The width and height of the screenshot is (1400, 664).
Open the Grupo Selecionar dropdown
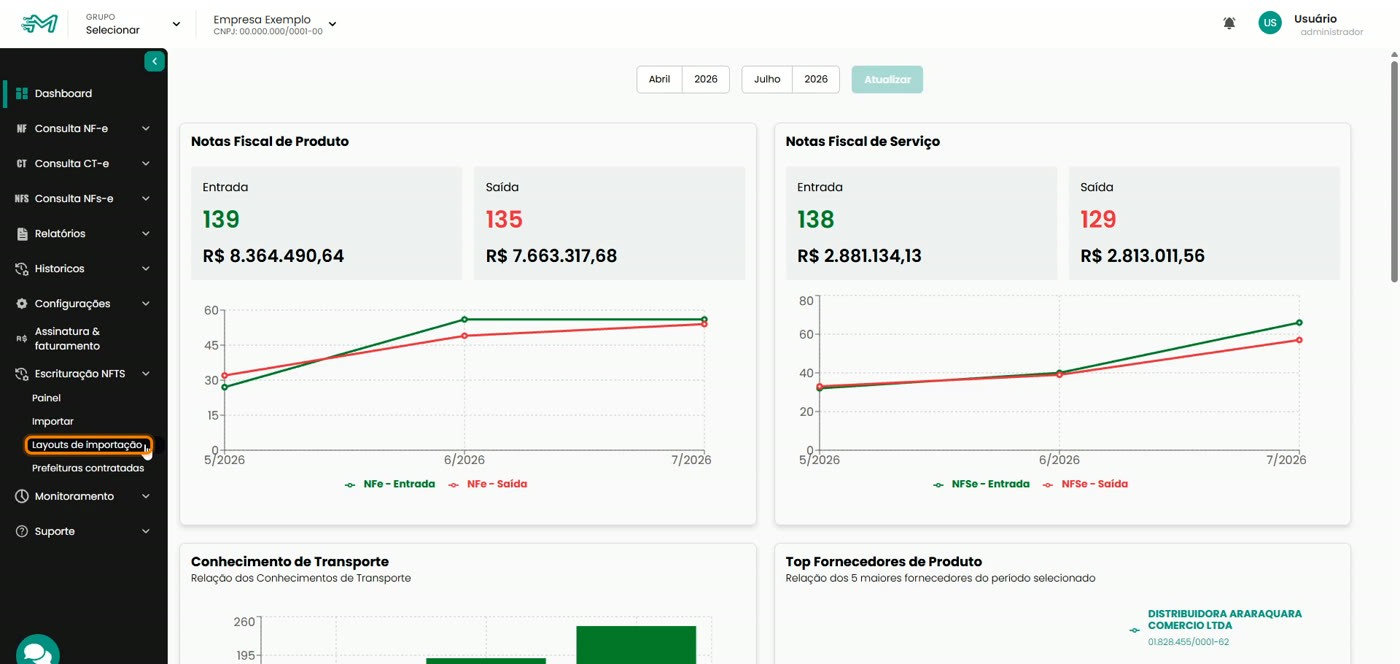[x=133, y=24]
